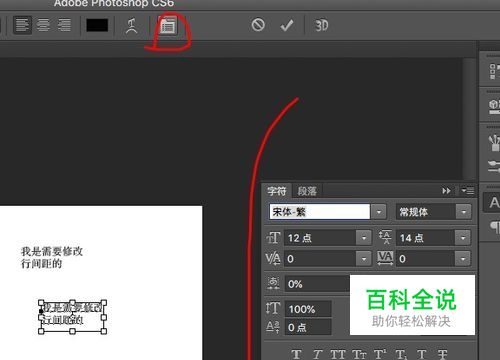Toggle Superscript style

pyautogui.click(x=380, y=354)
